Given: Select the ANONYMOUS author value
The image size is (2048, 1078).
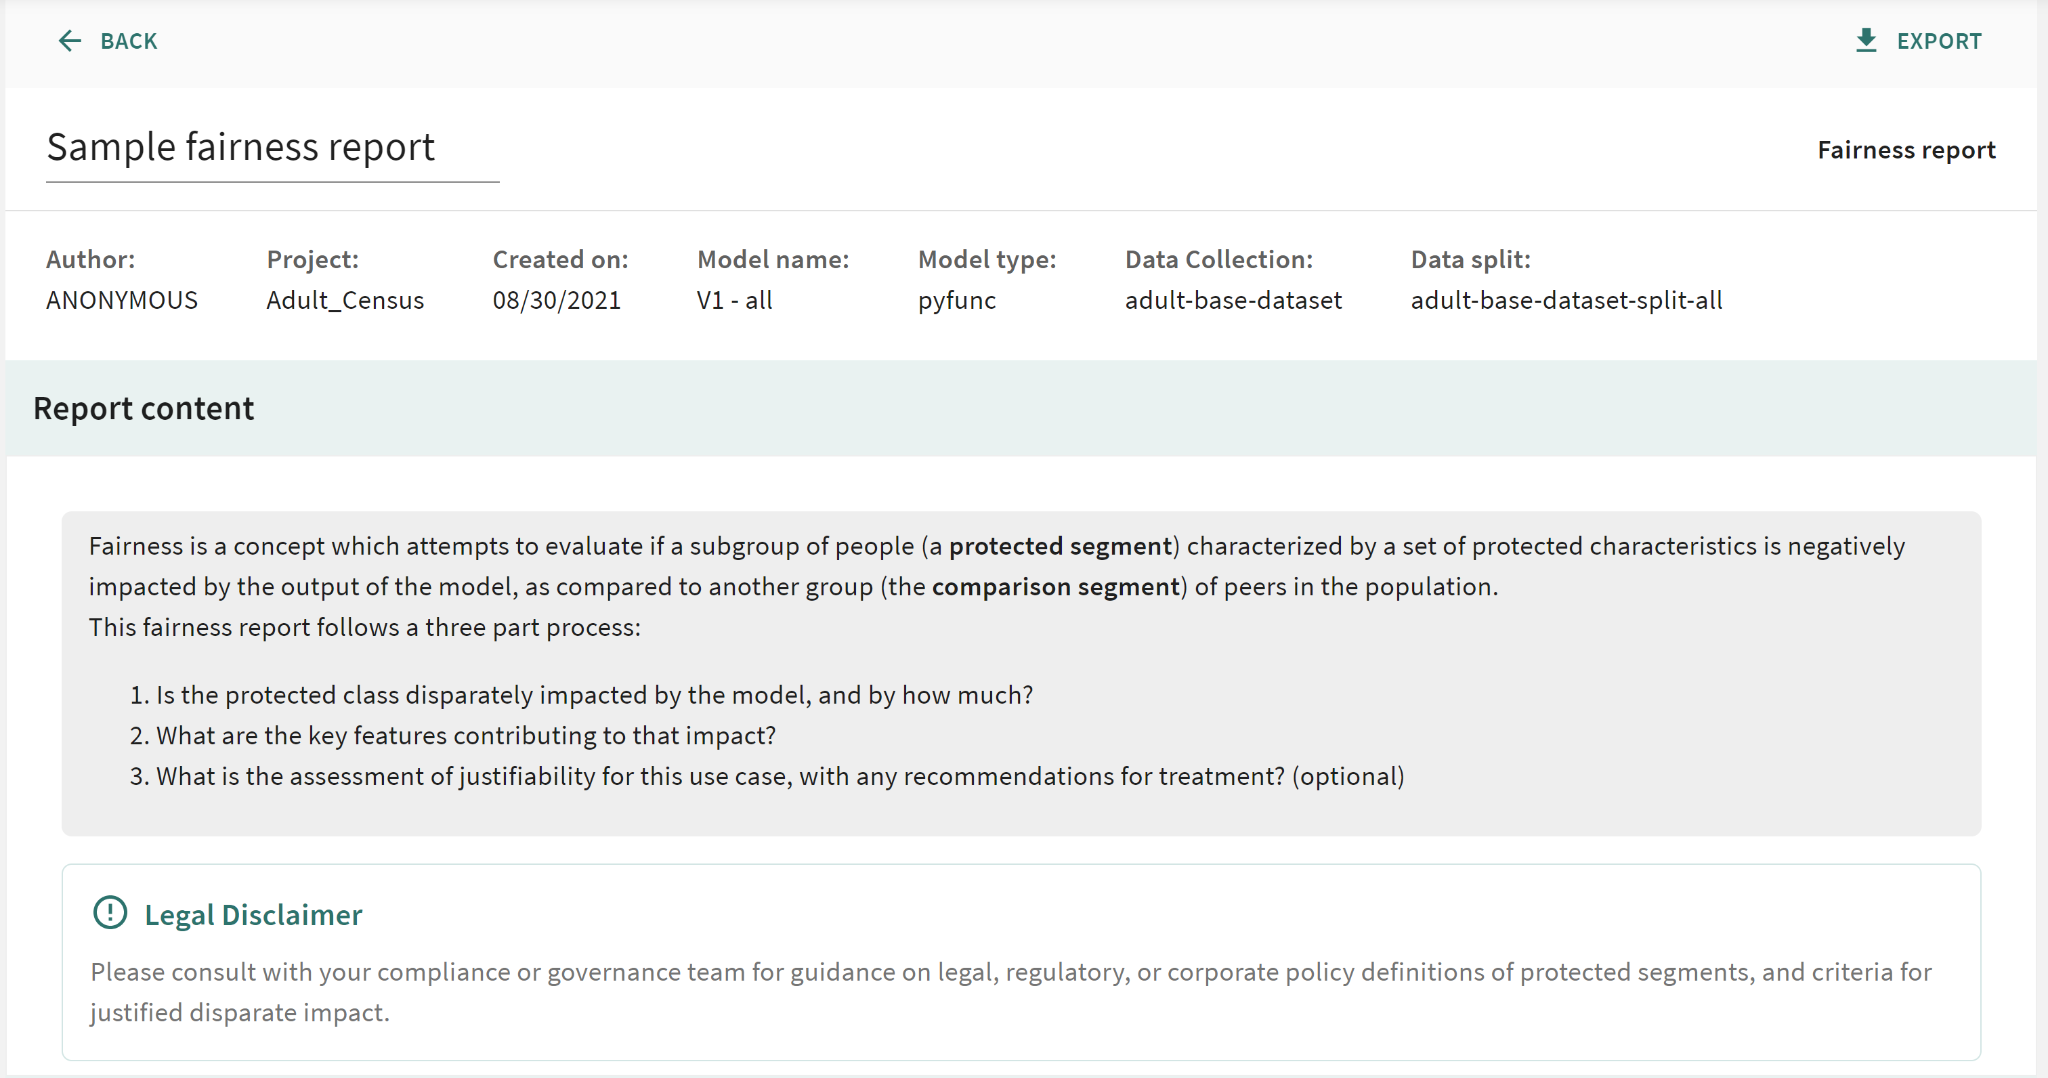Looking at the screenshot, I should 122,300.
